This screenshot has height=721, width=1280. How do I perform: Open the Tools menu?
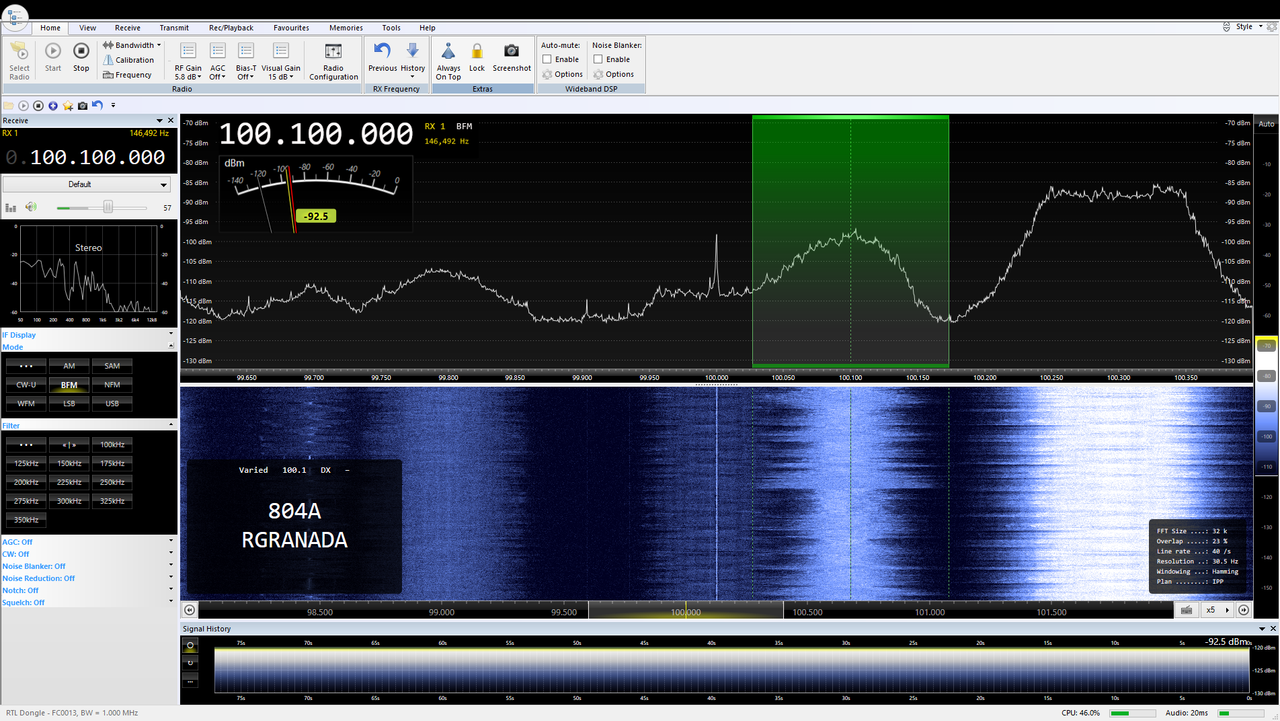[391, 27]
